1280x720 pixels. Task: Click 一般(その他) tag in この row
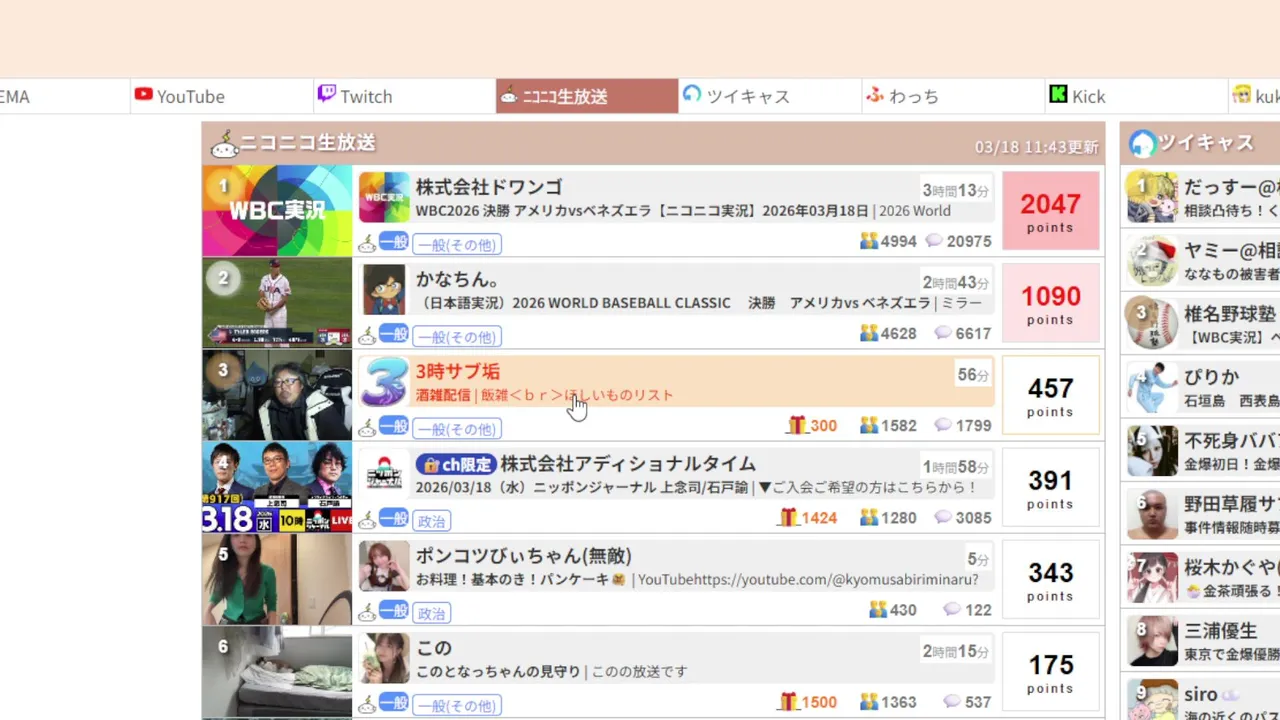pyautogui.click(x=457, y=705)
